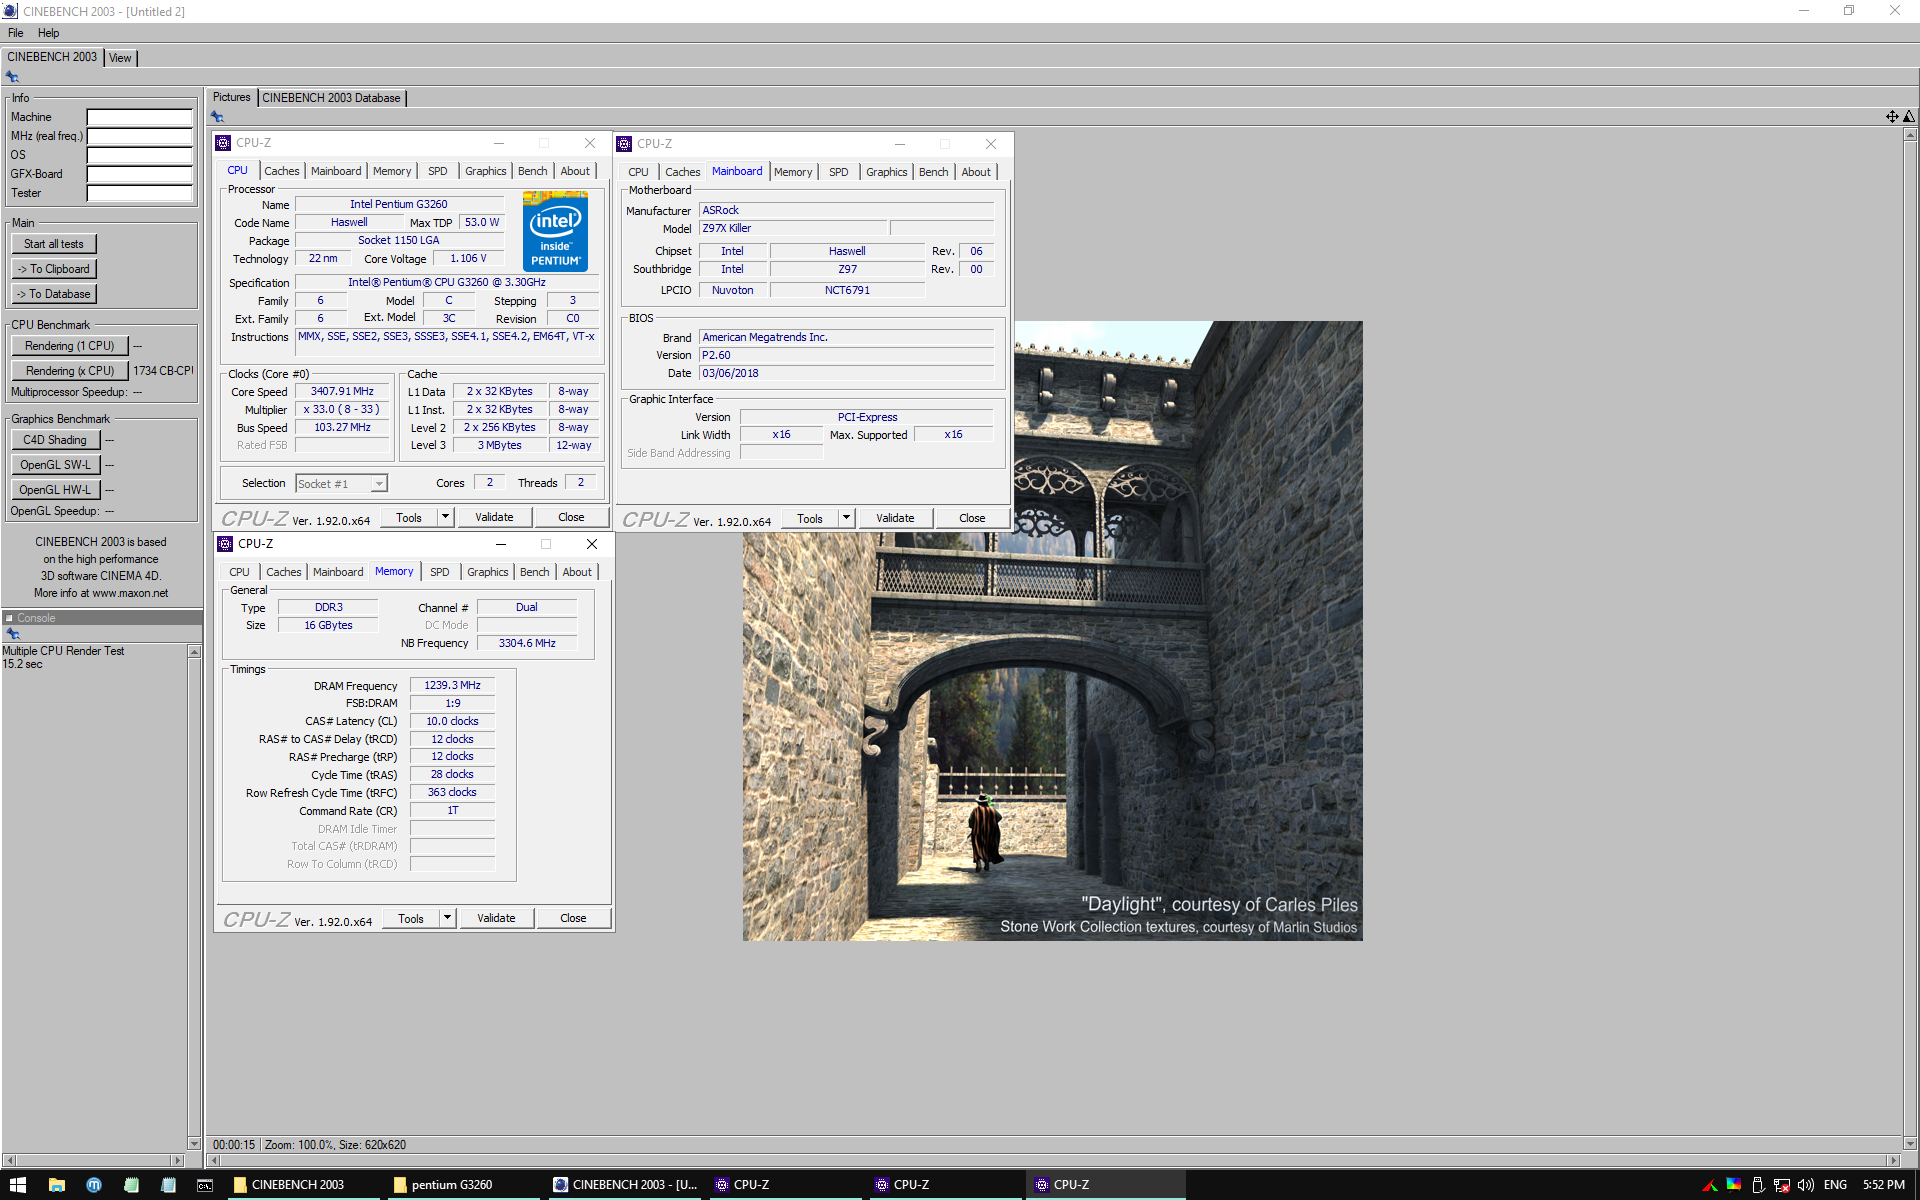The image size is (1920, 1200).
Task: Click the Tools button in the CPU-tab CPU-Z window
Action: coord(409,517)
